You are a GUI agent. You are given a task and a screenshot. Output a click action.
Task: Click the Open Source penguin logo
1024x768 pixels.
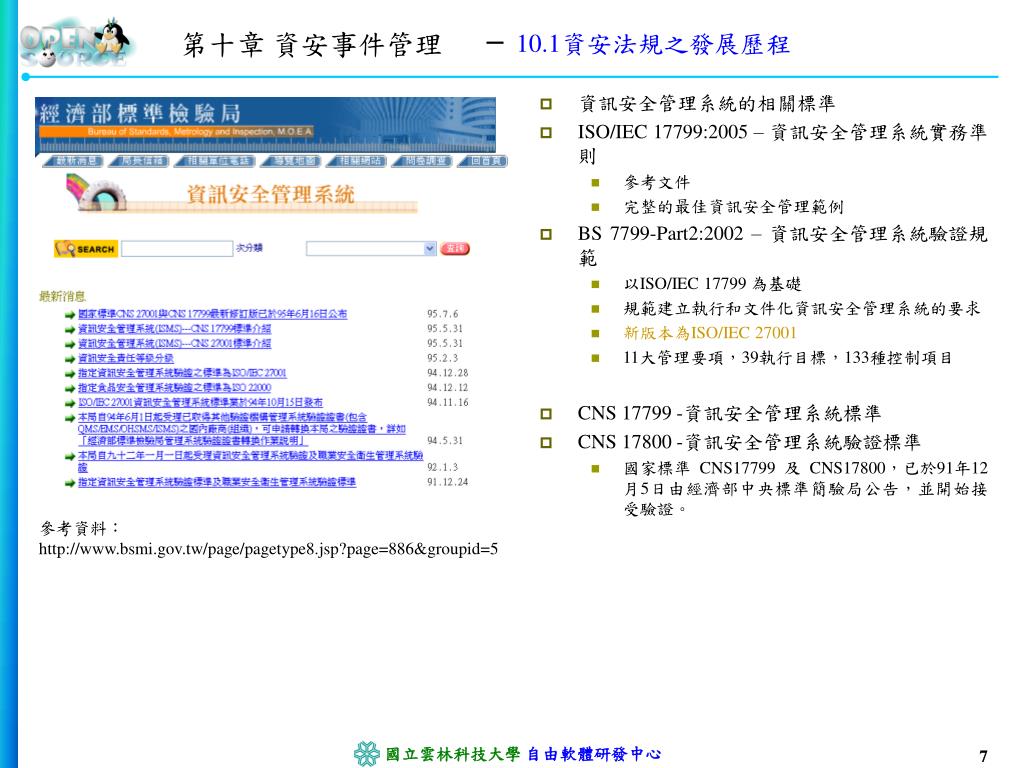pyautogui.click(x=77, y=42)
